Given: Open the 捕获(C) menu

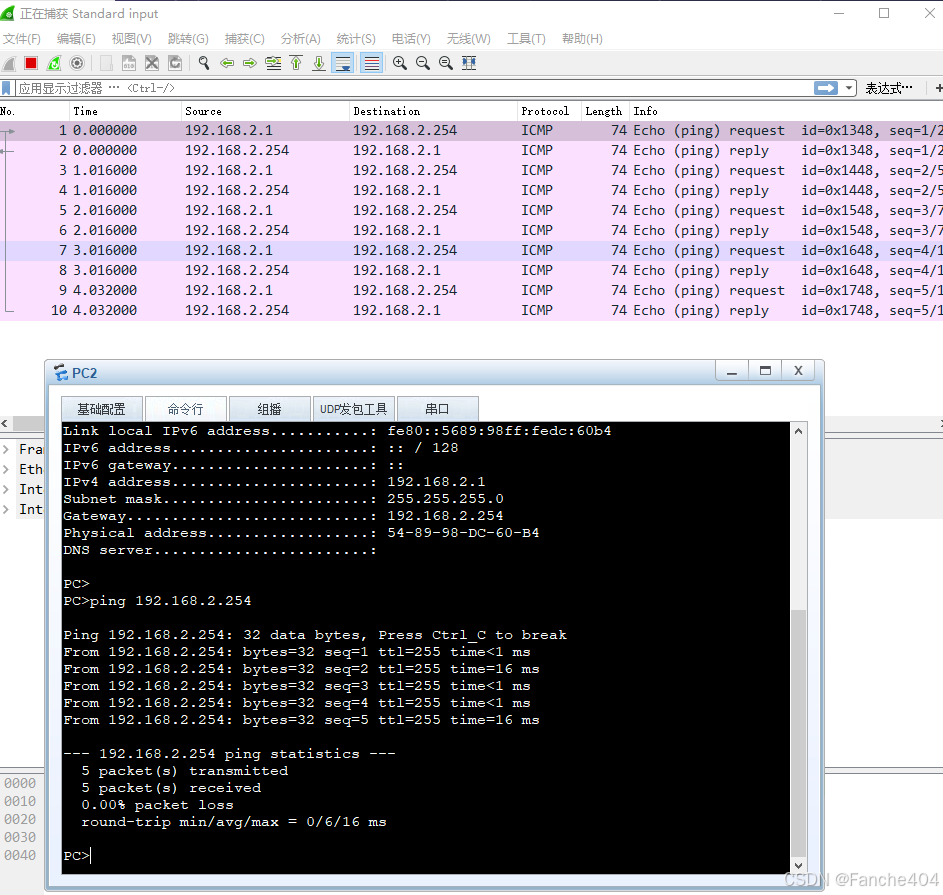Looking at the screenshot, I should tap(245, 38).
